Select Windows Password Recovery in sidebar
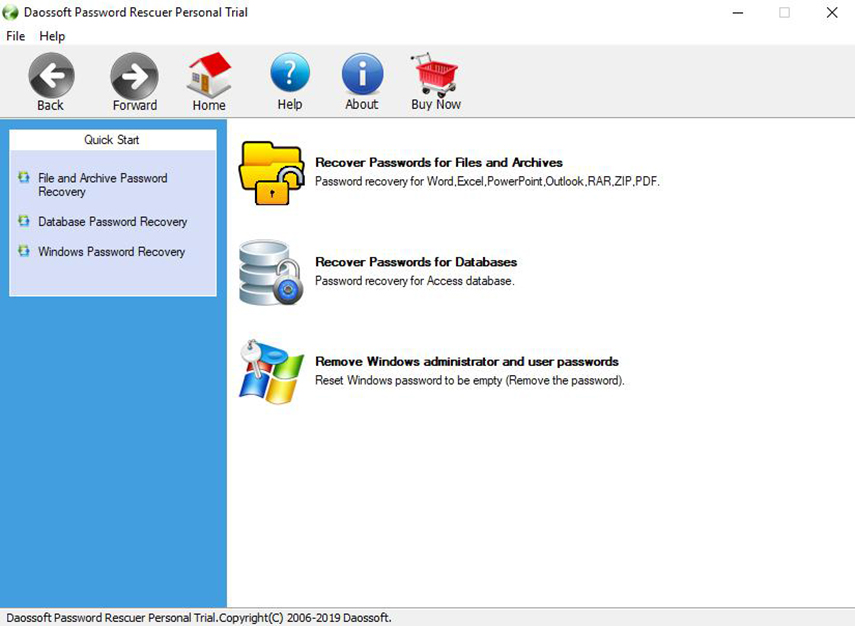The height and width of the screenshot is (626, 855). pos(112,251)
